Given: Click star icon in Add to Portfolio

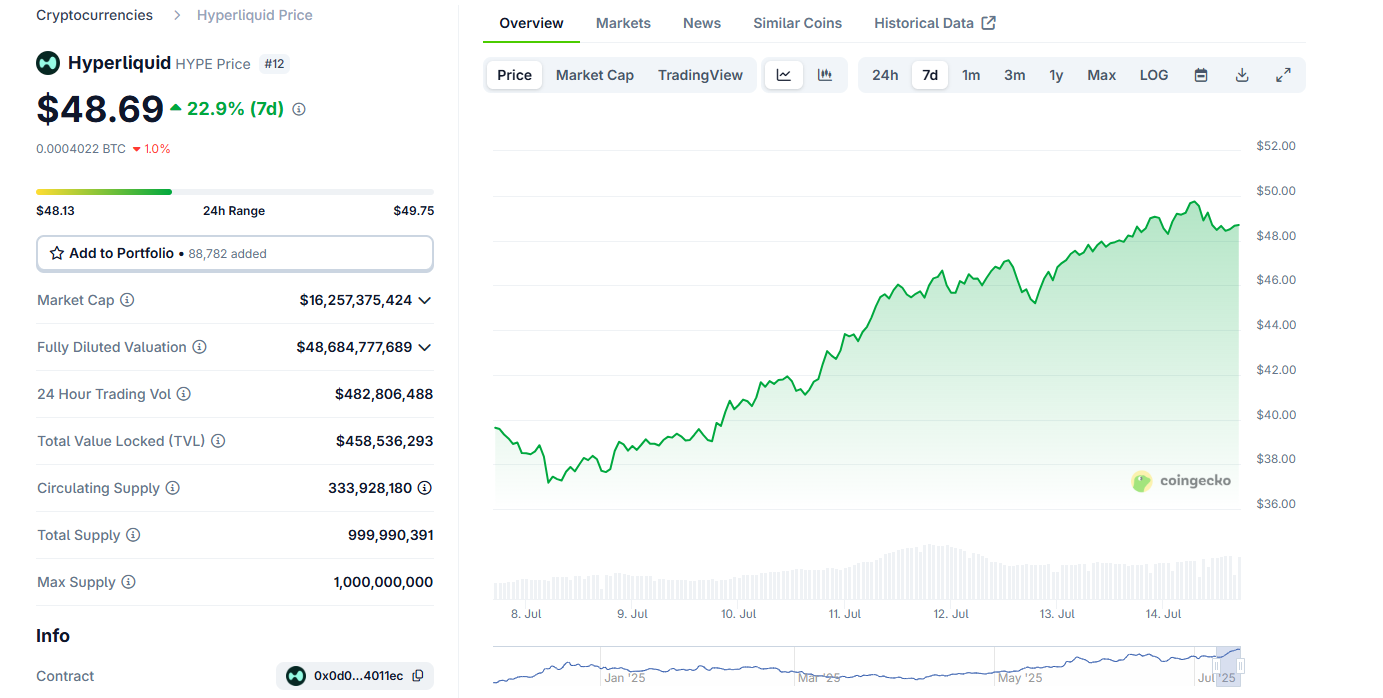Looking at the screenshot, I should coord(57,254).
